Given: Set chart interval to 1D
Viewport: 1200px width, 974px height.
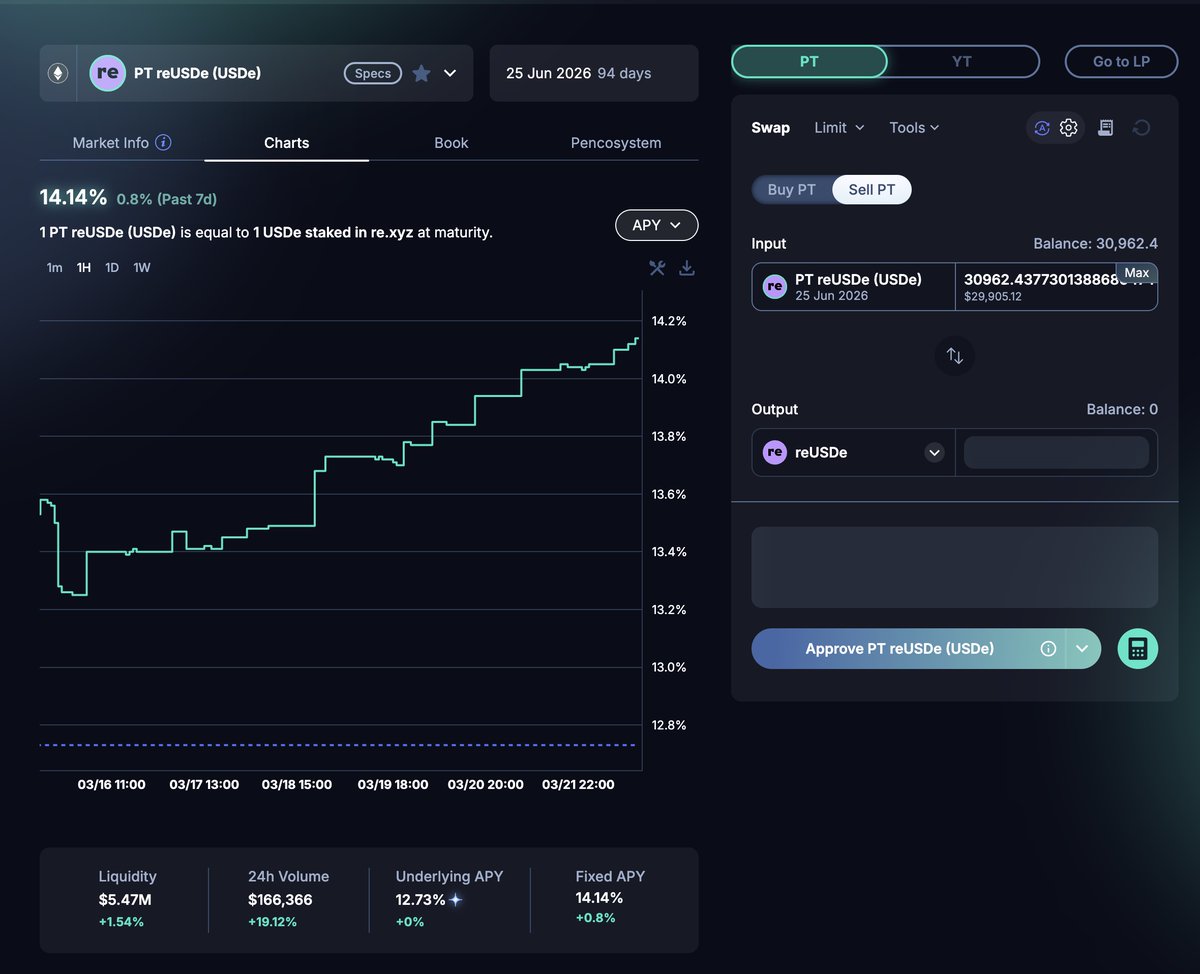Looking at the screenshot, I should (112, 267).
